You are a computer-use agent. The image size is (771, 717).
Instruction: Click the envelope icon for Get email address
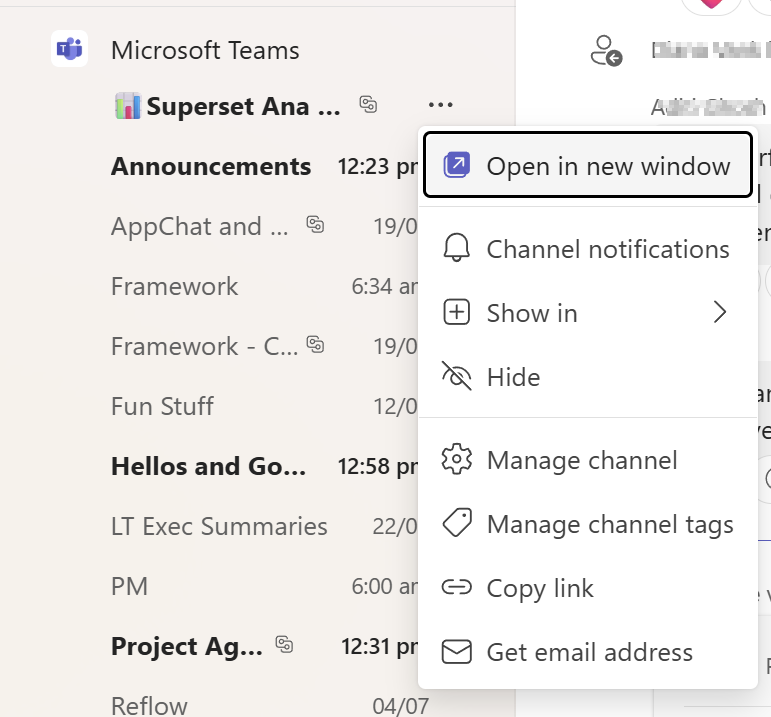coord(457,652)
